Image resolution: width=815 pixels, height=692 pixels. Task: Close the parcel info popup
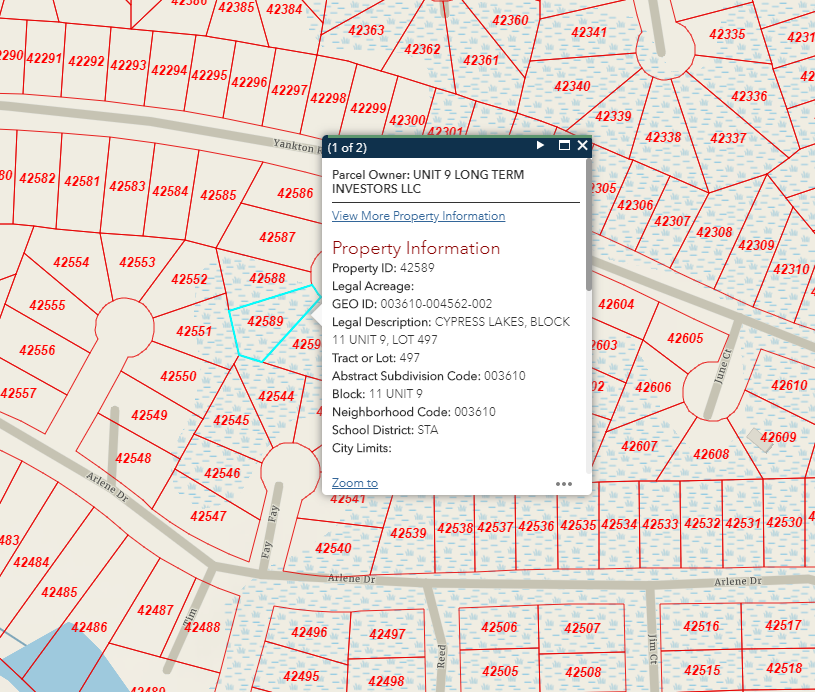(x=582, y=146)
